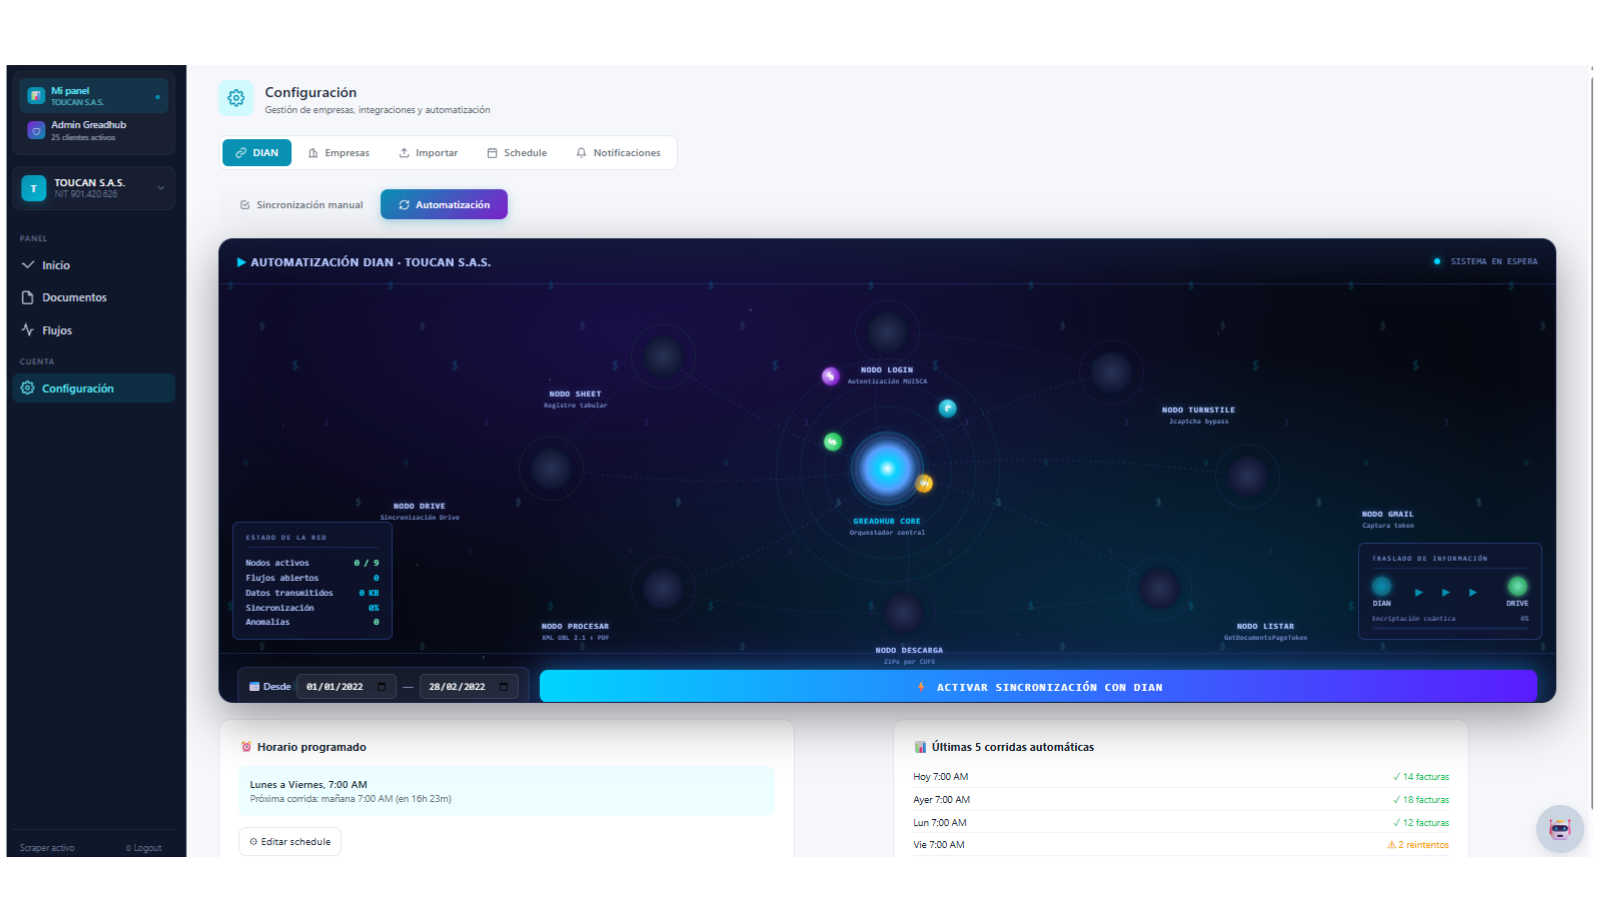Viewport: 1600px width, 900px height.
Task: Select the NODO DRIVE label
Action: tap(419, 506)
